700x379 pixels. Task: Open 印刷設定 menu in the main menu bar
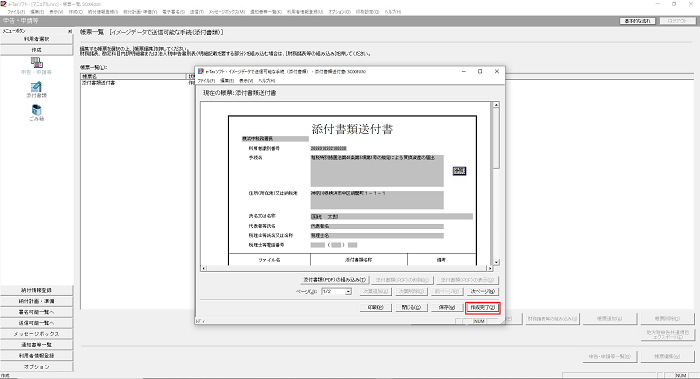pyautogui.click(x=366, y=12)
